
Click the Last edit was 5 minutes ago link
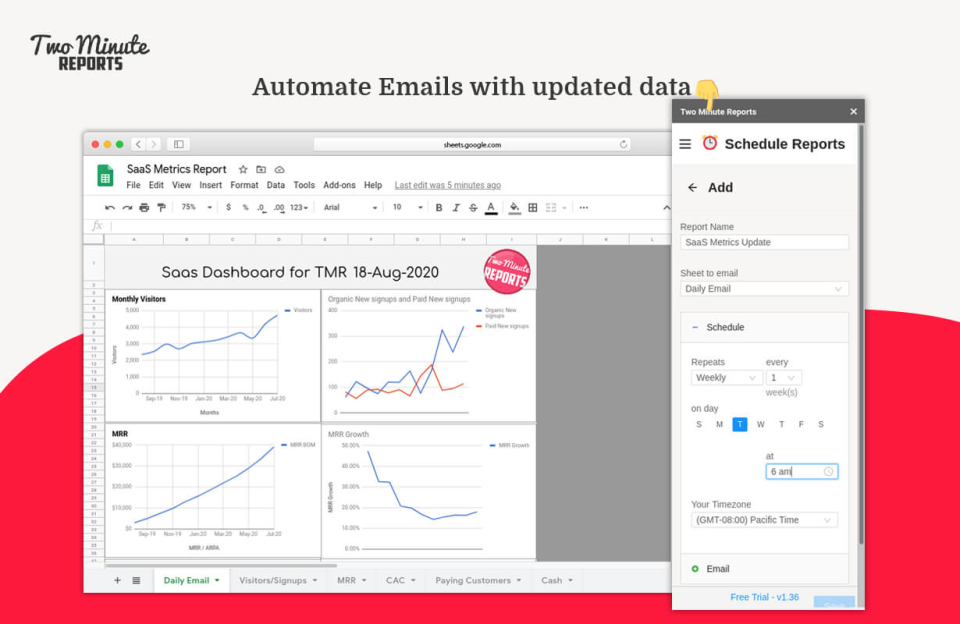pos(448,185)
